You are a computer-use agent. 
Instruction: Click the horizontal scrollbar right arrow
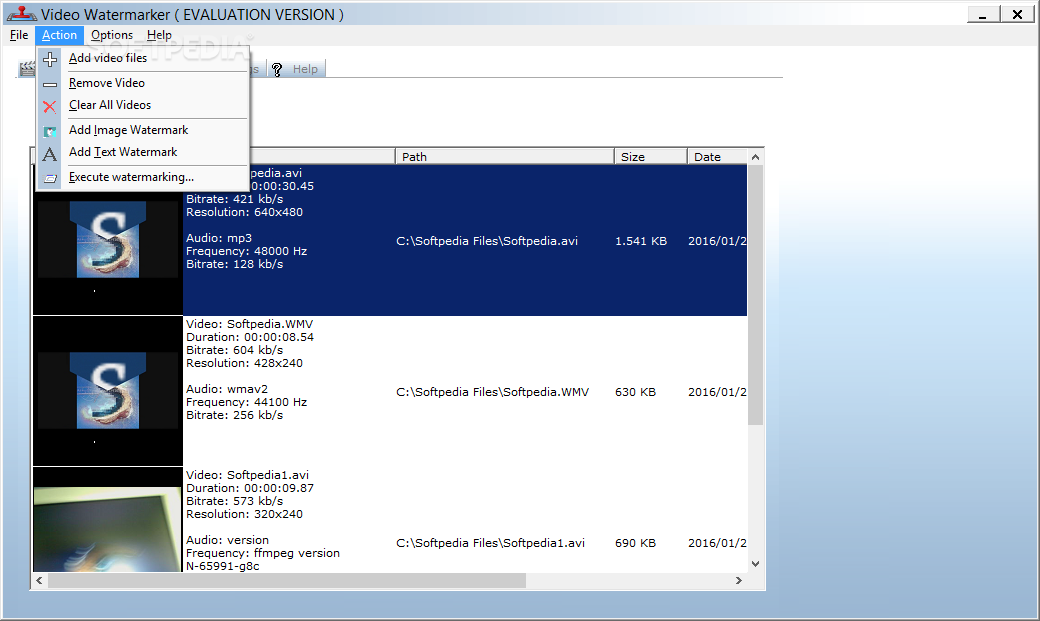(x=739, y=581)
